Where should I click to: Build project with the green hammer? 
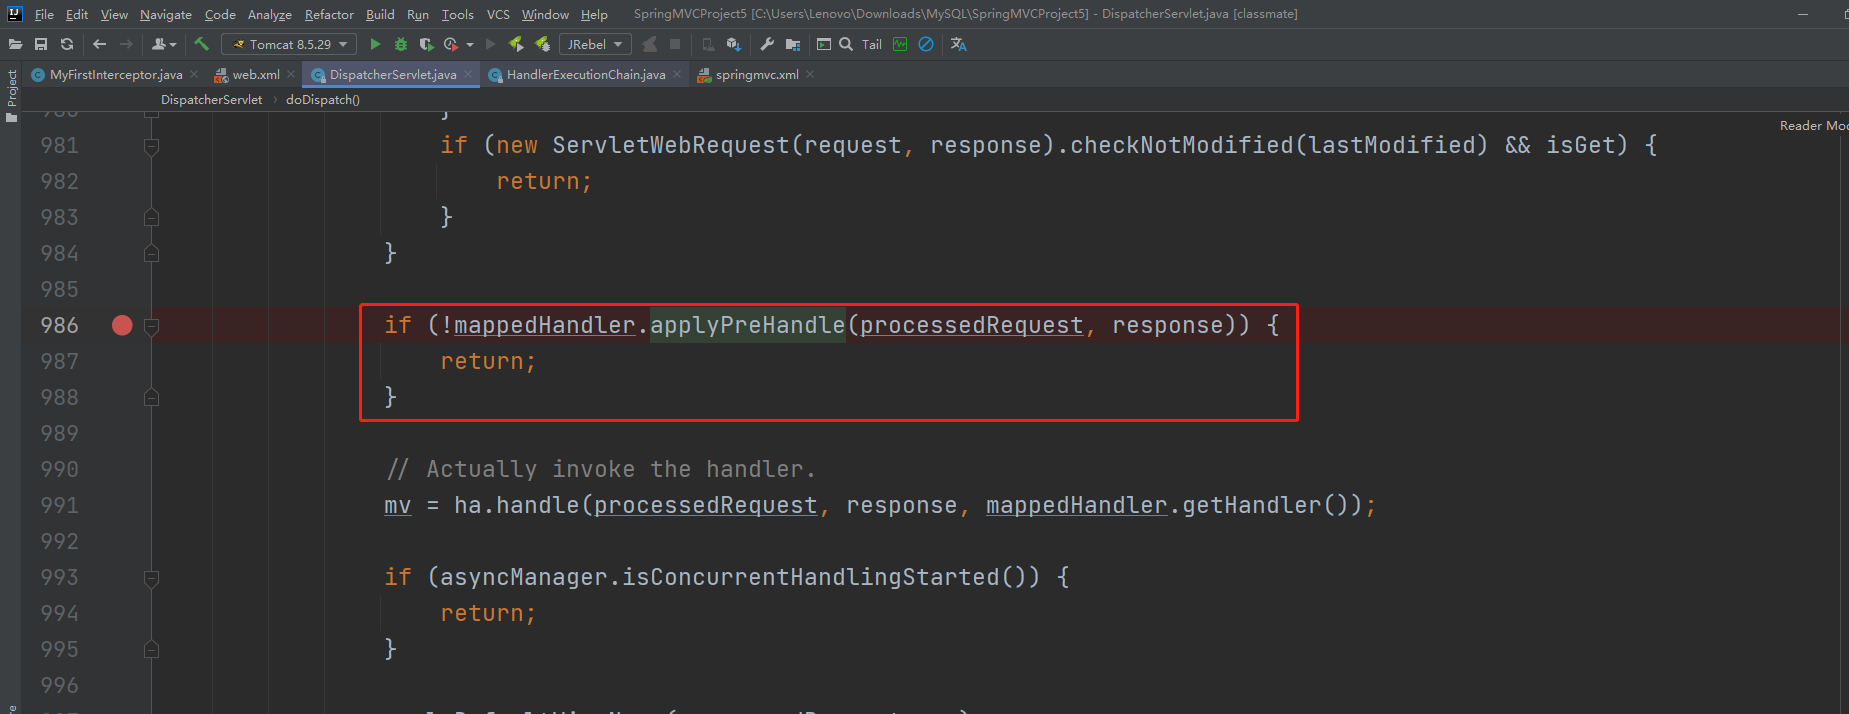pos(201,44)
